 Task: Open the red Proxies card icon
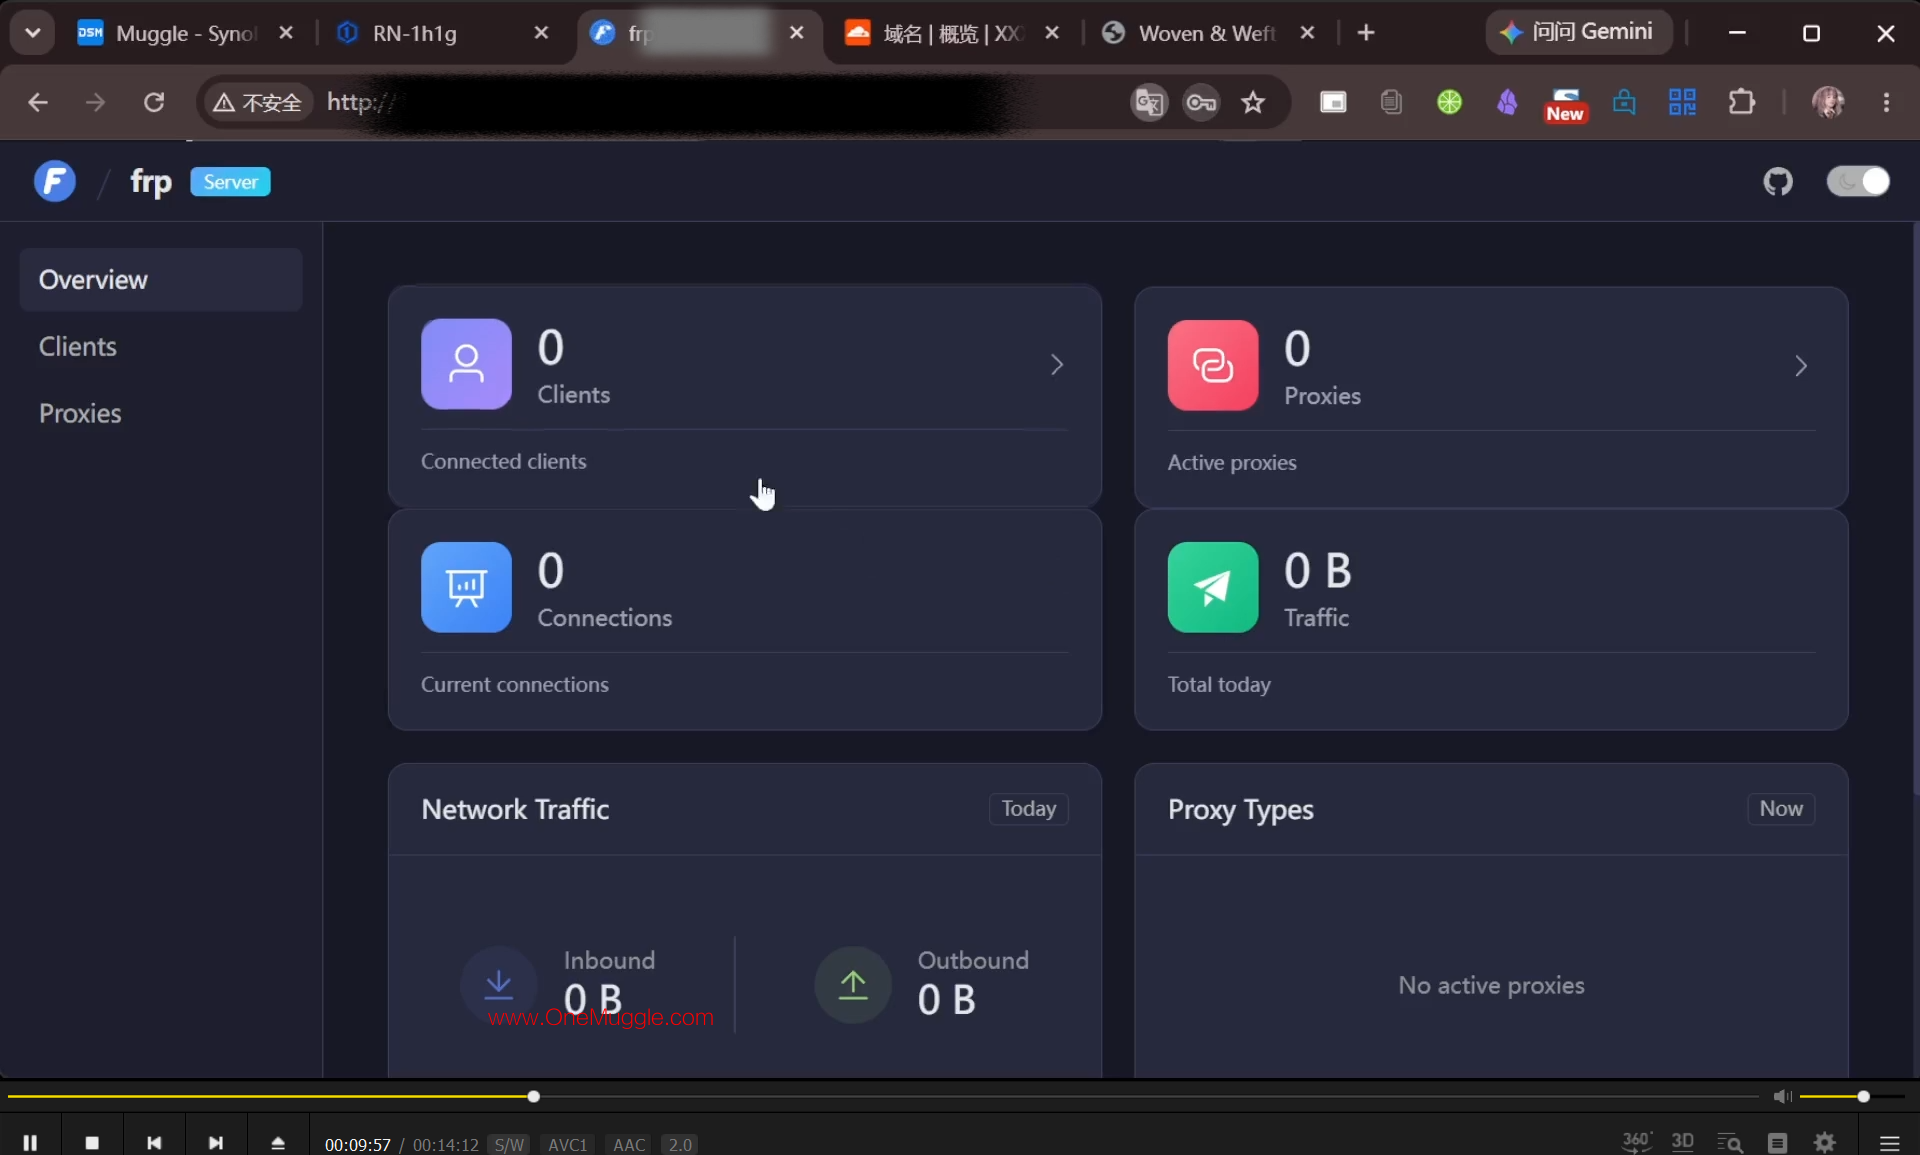[1213, 365]
